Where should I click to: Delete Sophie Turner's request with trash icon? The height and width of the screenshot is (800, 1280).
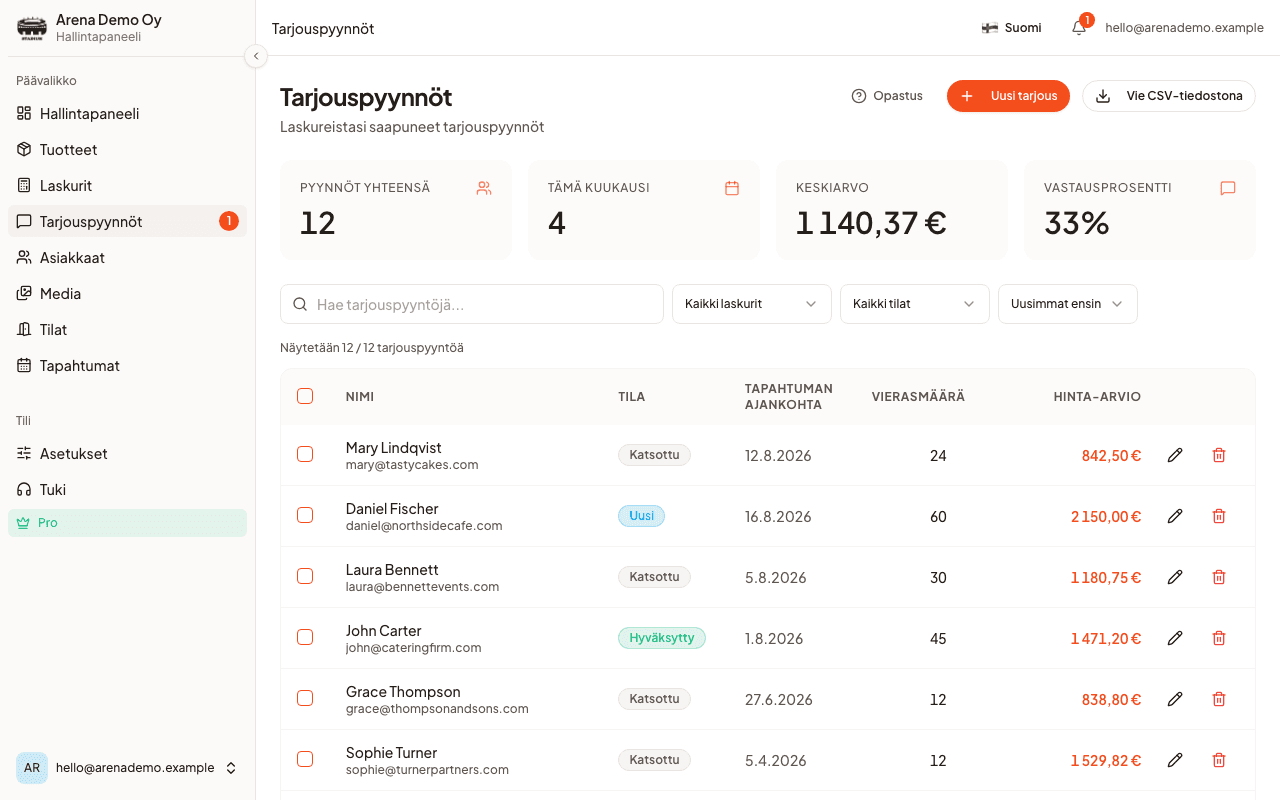point(1219,760)
